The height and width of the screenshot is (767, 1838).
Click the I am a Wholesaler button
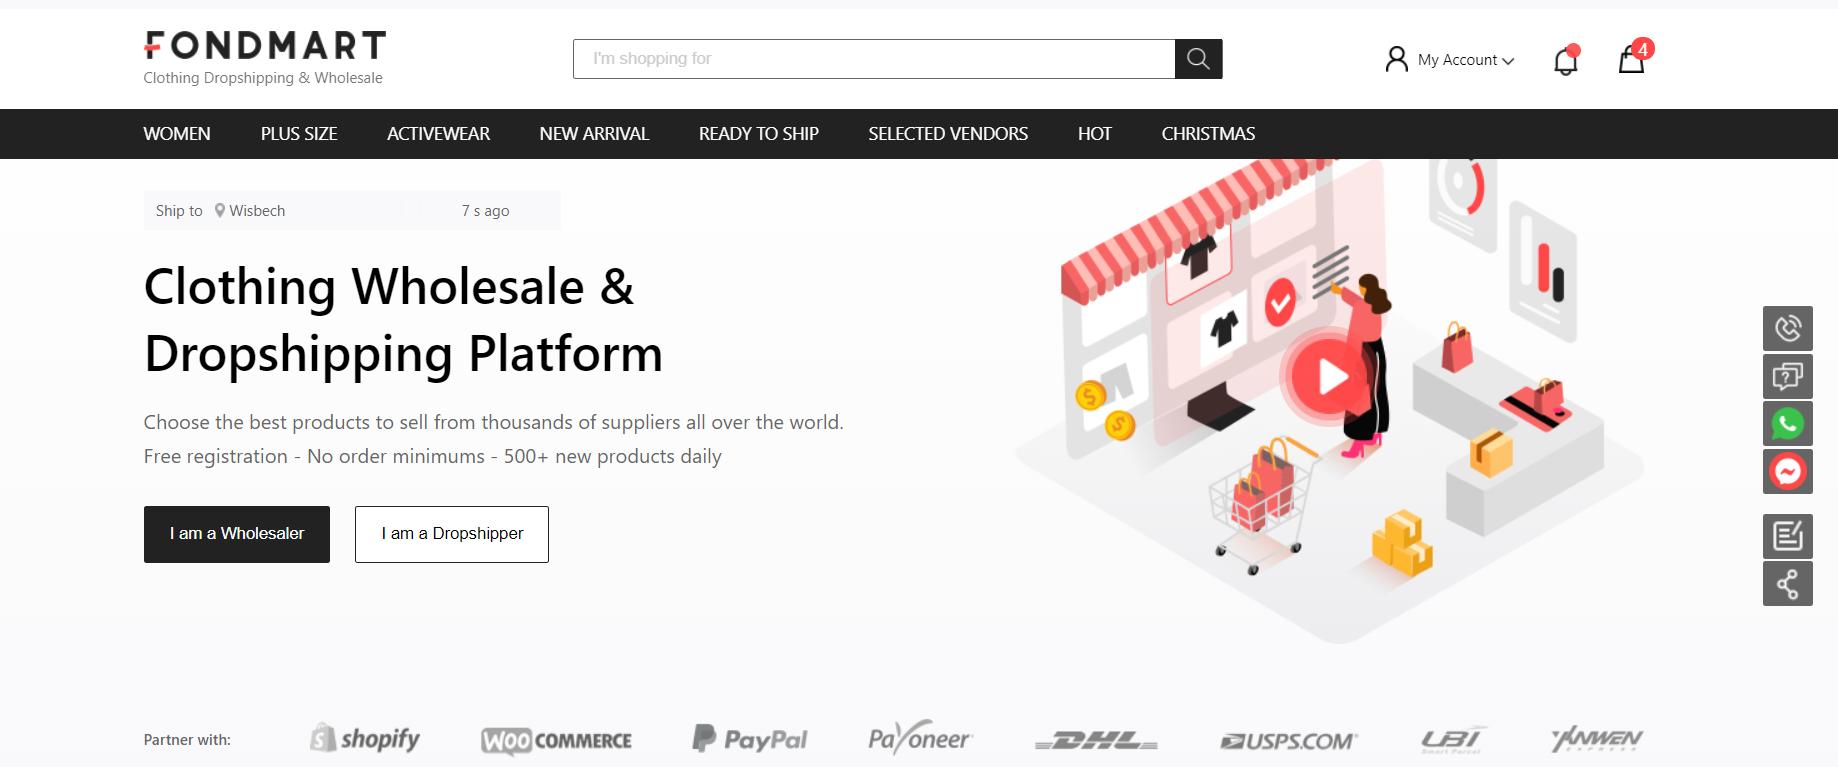[237, 534]
